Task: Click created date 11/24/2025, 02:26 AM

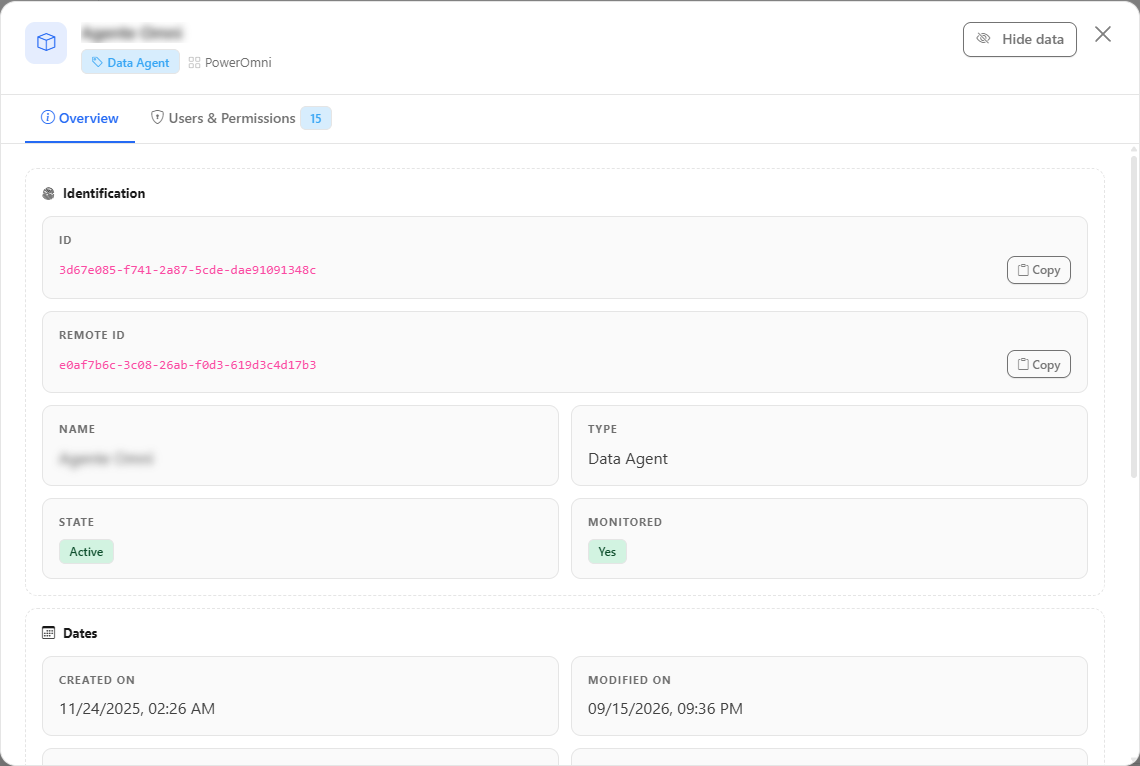Action: (x=137, y=709)
